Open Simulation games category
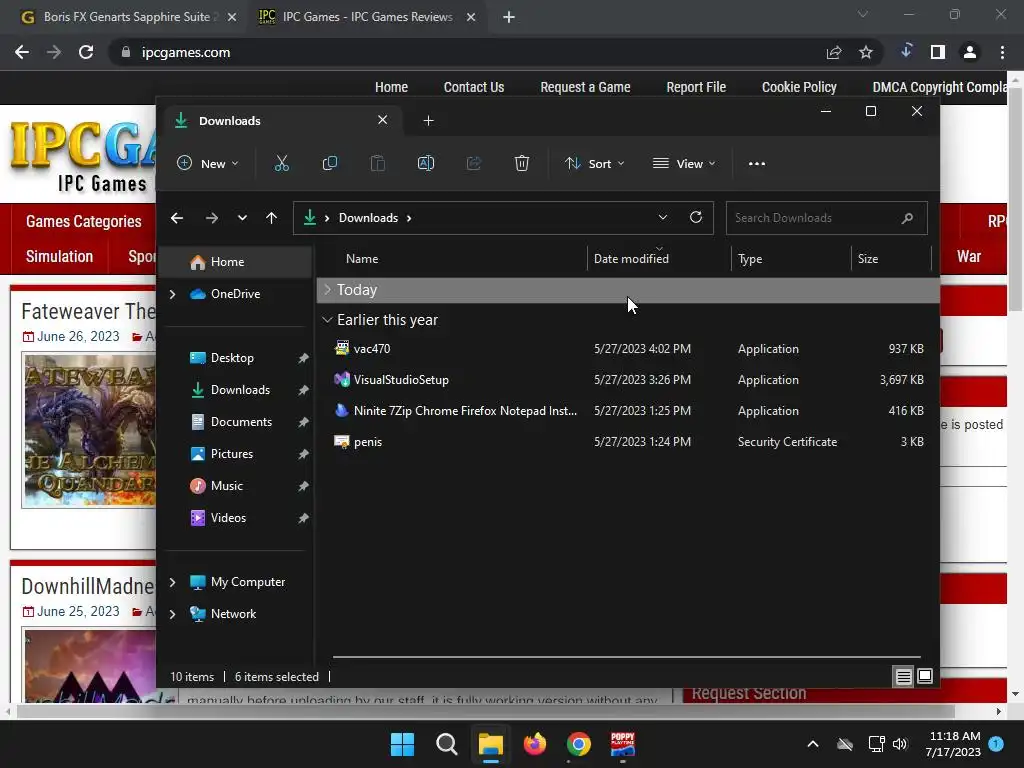1024x768 pixels. click(59, 257)
